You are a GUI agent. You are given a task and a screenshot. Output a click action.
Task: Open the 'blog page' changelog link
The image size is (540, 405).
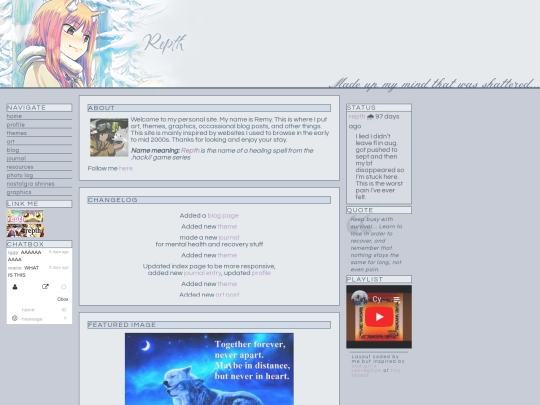click(x=223, y=216)
